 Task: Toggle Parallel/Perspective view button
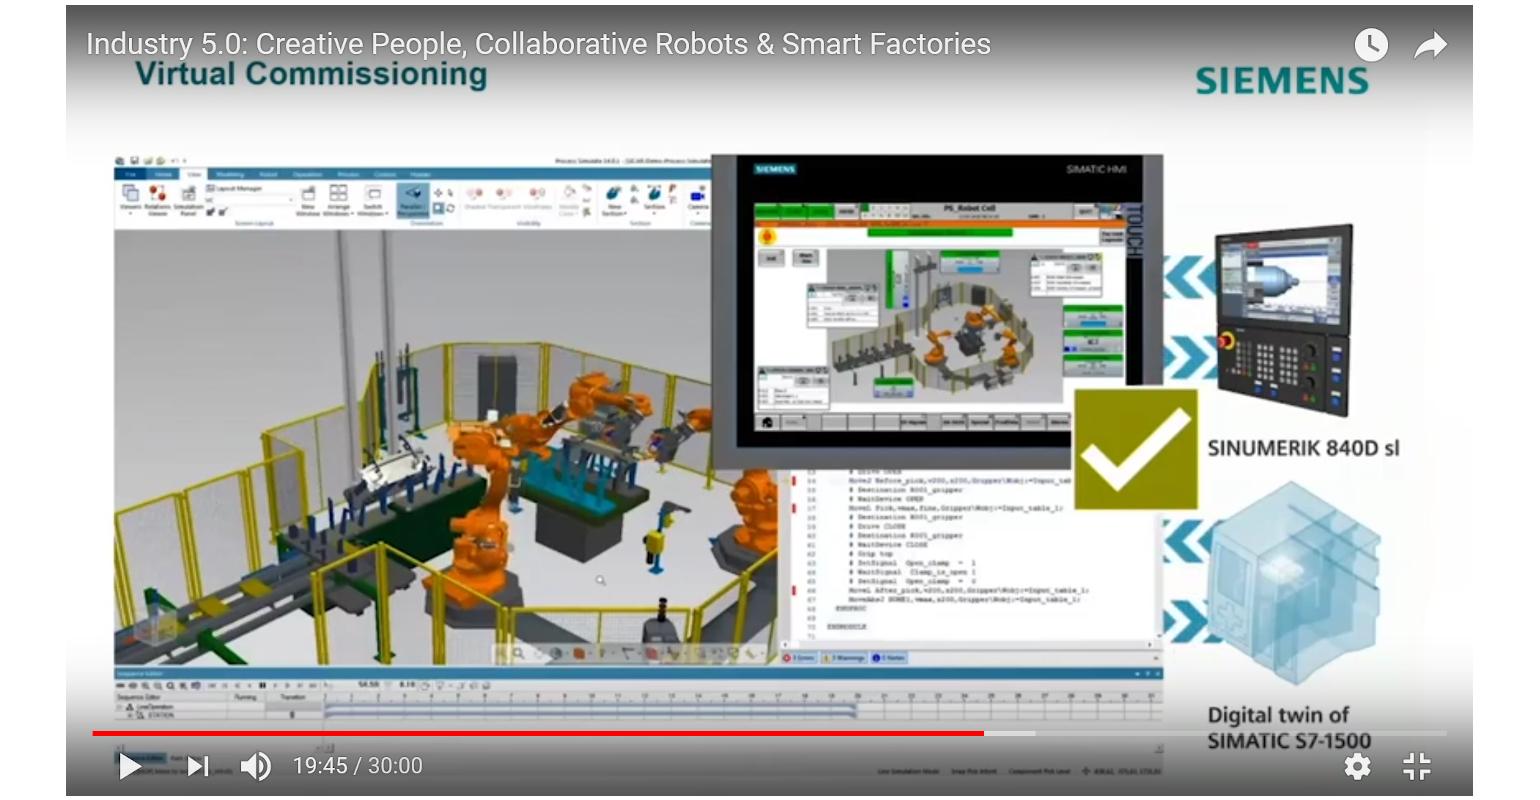tap(412, 200)
